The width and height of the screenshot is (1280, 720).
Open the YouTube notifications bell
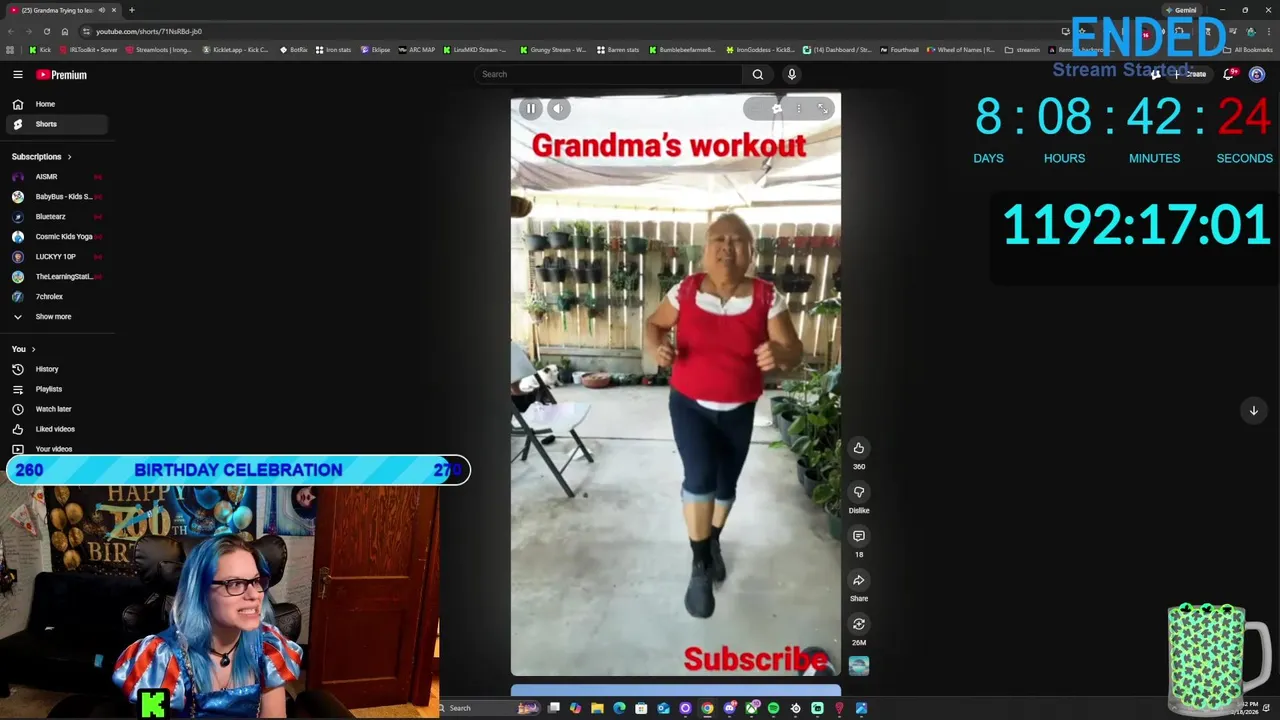point(1229,74)
